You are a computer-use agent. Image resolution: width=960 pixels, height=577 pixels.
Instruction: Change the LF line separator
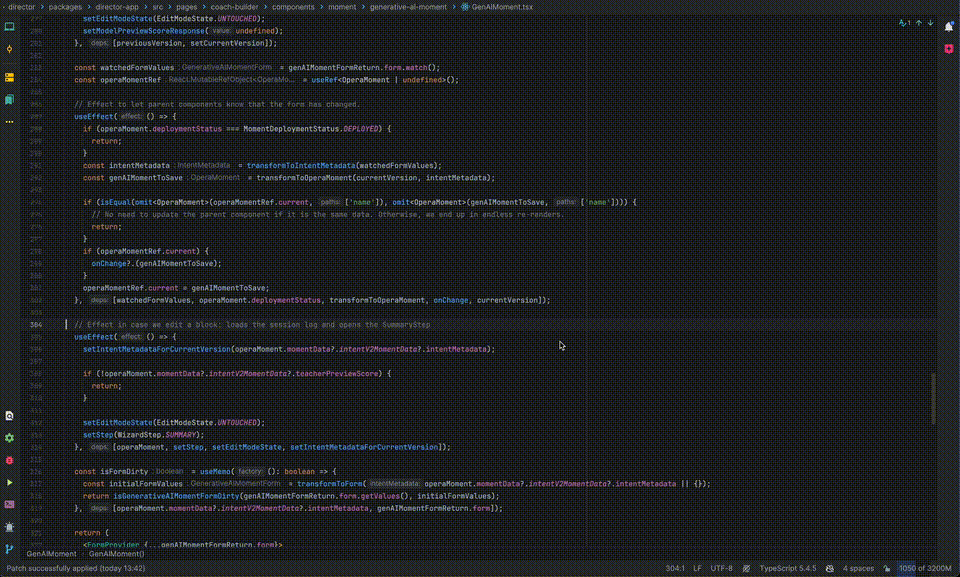click(x=697, y=568)
